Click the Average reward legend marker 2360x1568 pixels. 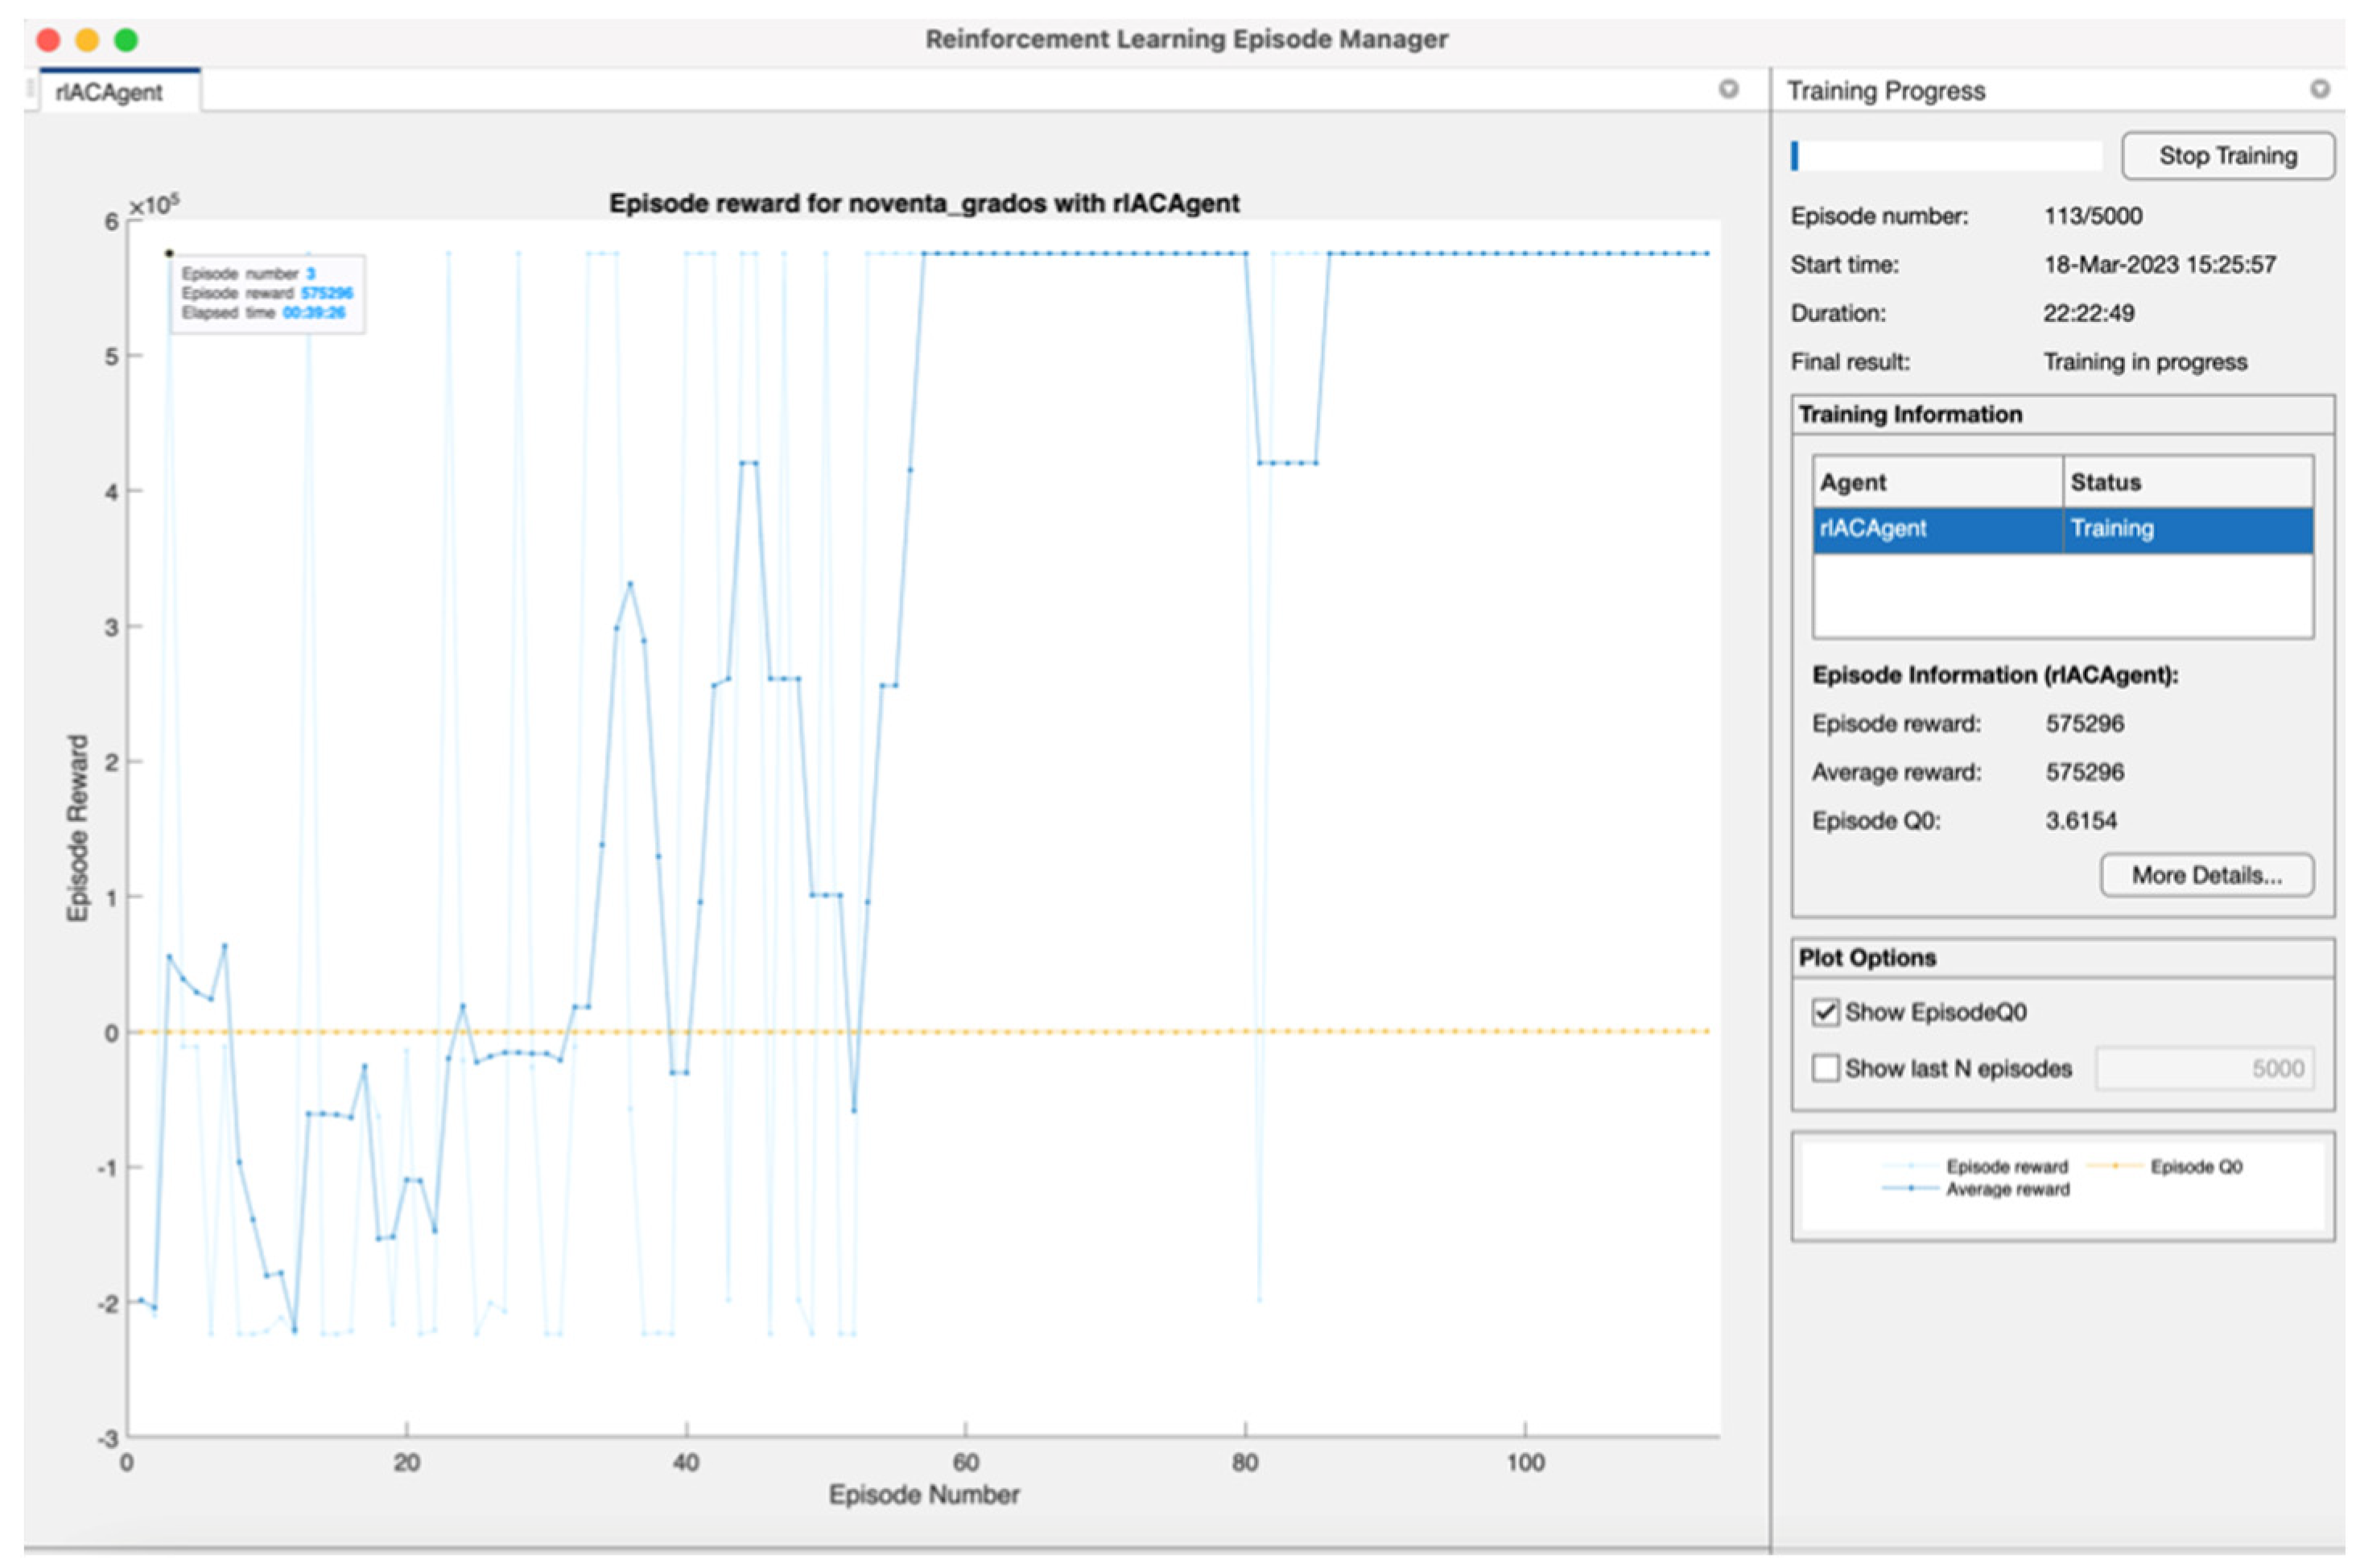pyautogui.click(x=1911, y=1189)
